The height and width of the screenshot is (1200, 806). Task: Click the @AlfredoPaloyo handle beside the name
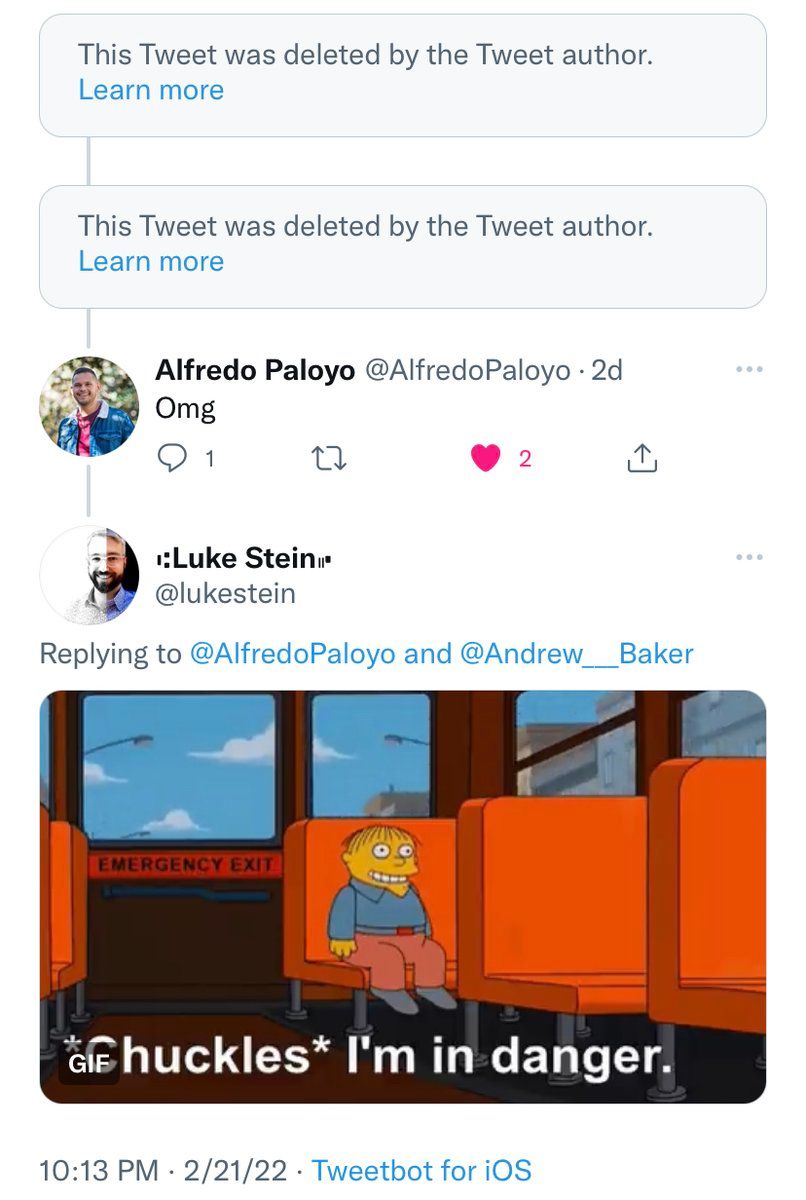coord(466,370)
